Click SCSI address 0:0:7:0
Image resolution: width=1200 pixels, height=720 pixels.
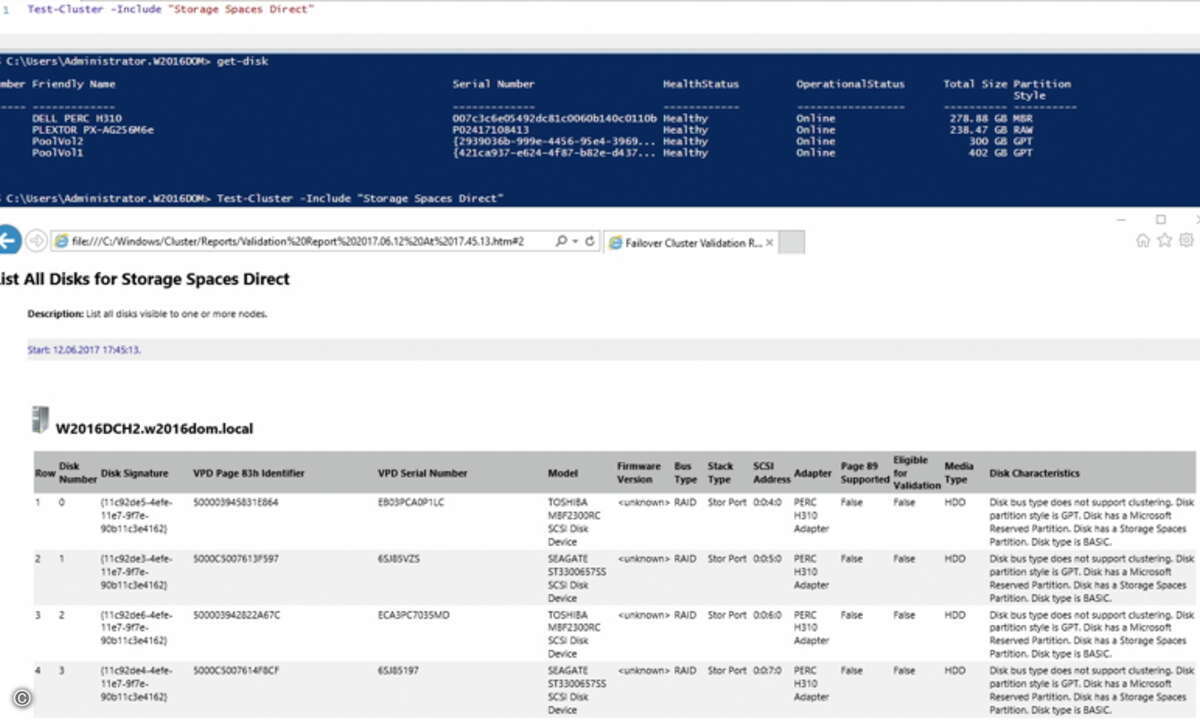(768, 670)
